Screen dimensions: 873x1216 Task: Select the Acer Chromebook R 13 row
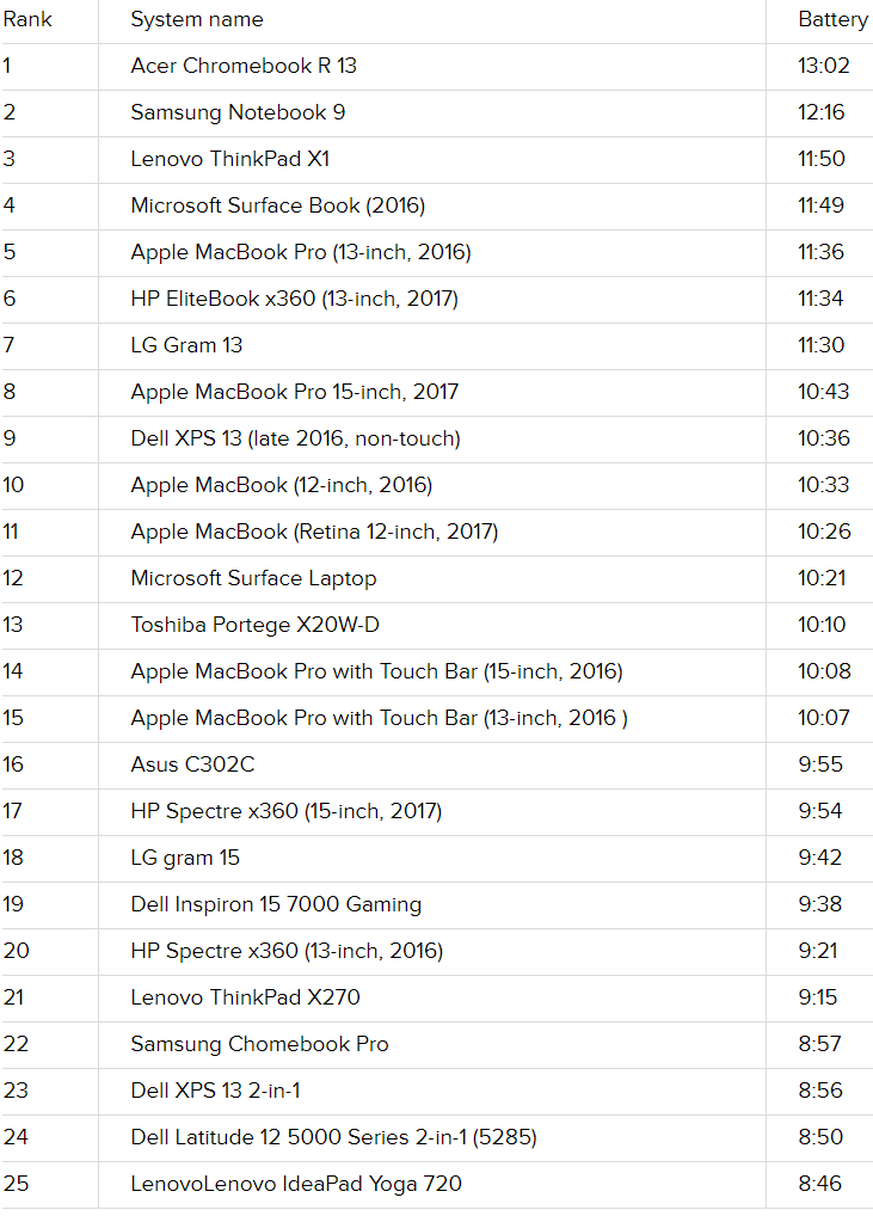243,66
